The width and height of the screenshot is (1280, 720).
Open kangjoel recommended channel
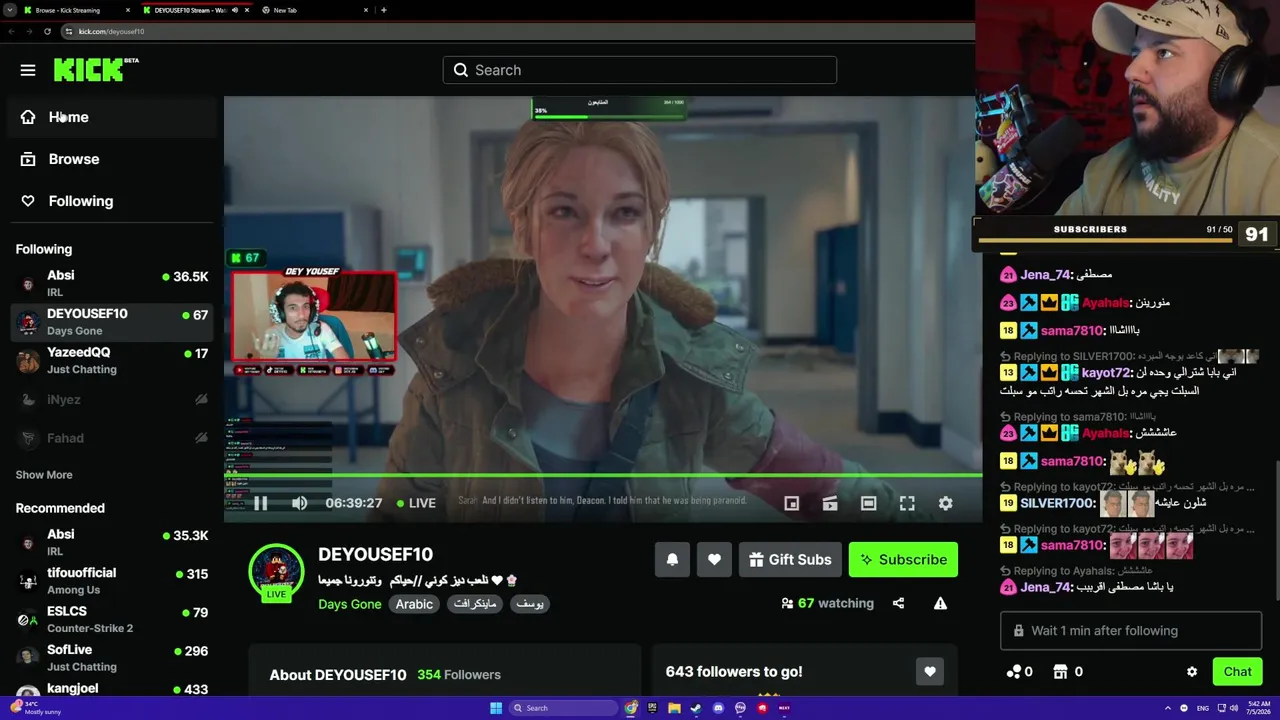[x=111, y=689]
